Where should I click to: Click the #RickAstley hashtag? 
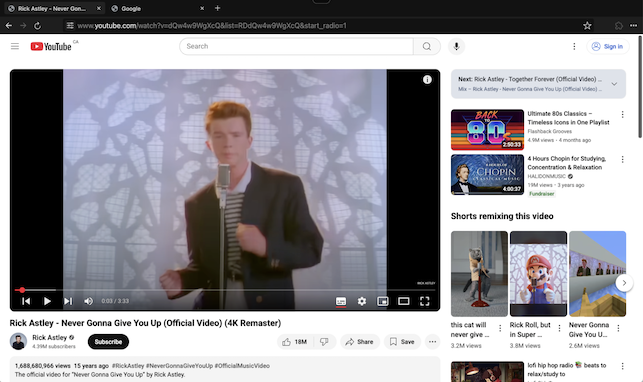coord(128,366)
